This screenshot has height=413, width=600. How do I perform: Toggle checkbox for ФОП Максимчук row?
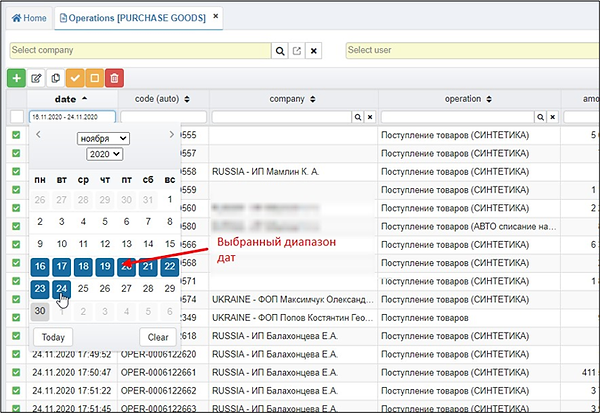(x=16, y=299)
